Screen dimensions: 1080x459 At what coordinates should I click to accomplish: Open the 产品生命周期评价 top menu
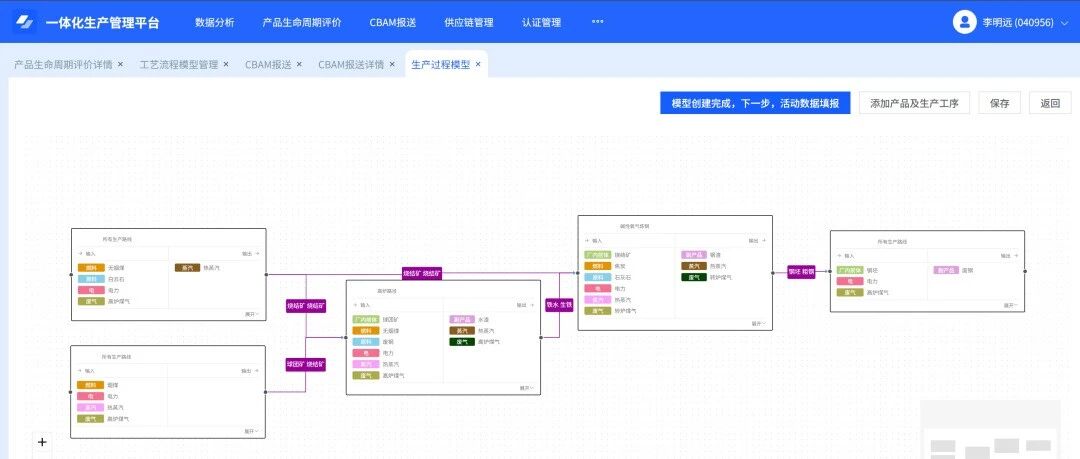[x=302, y=22]
